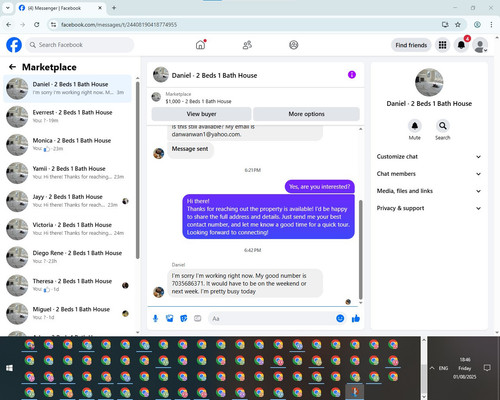Open Diego Rene conversation
Image resolution: width=500 pixels, height=400 pixels.
[x=67, y=257]
